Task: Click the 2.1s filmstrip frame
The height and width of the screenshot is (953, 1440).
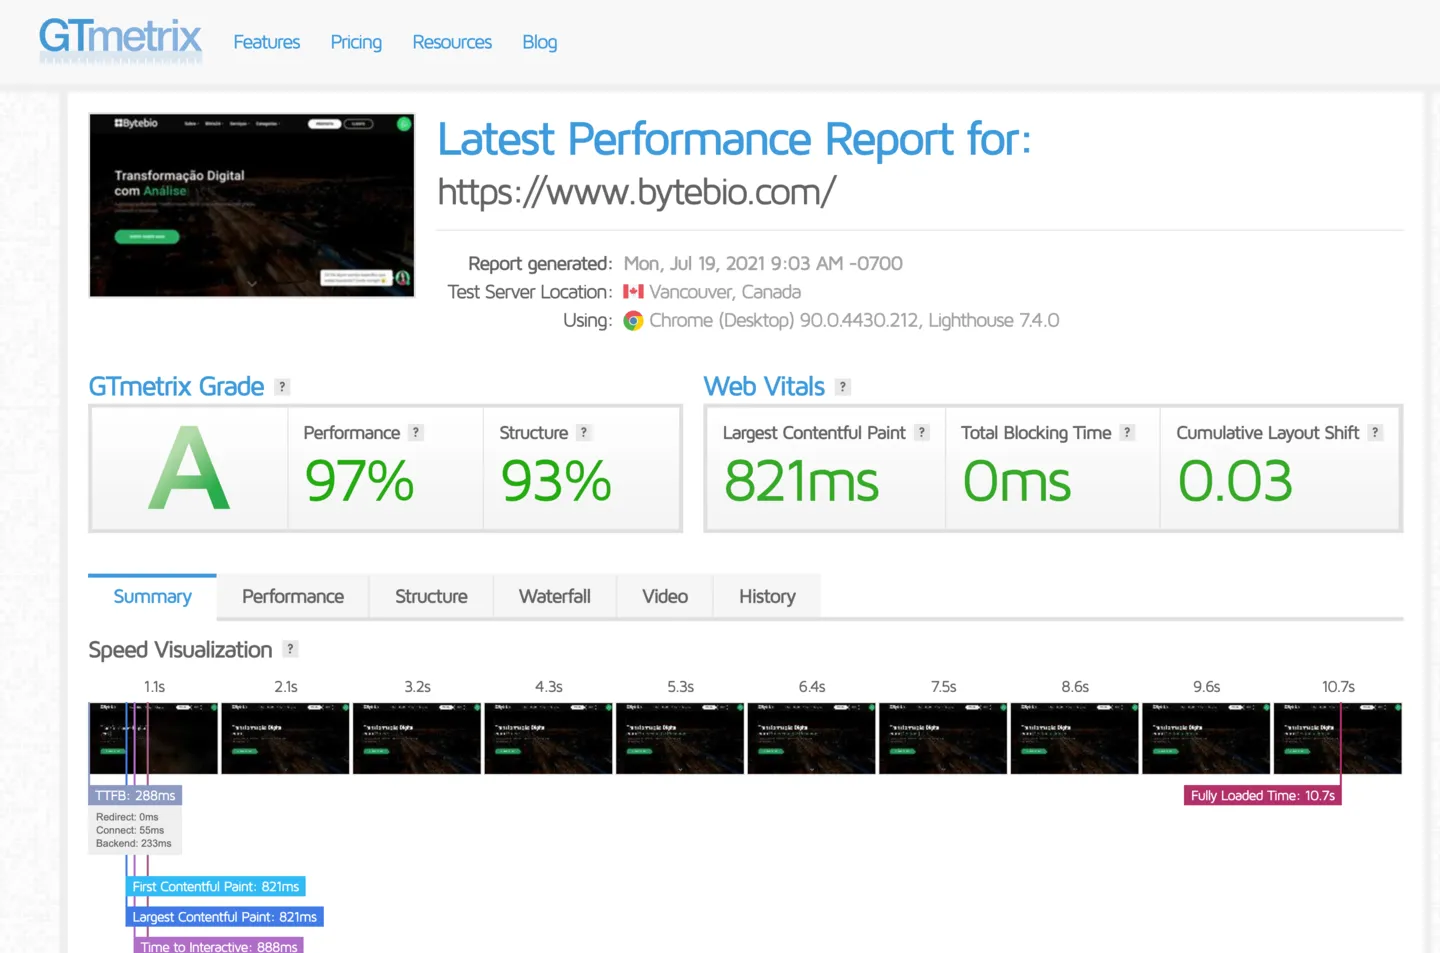Action: point(285,738)
